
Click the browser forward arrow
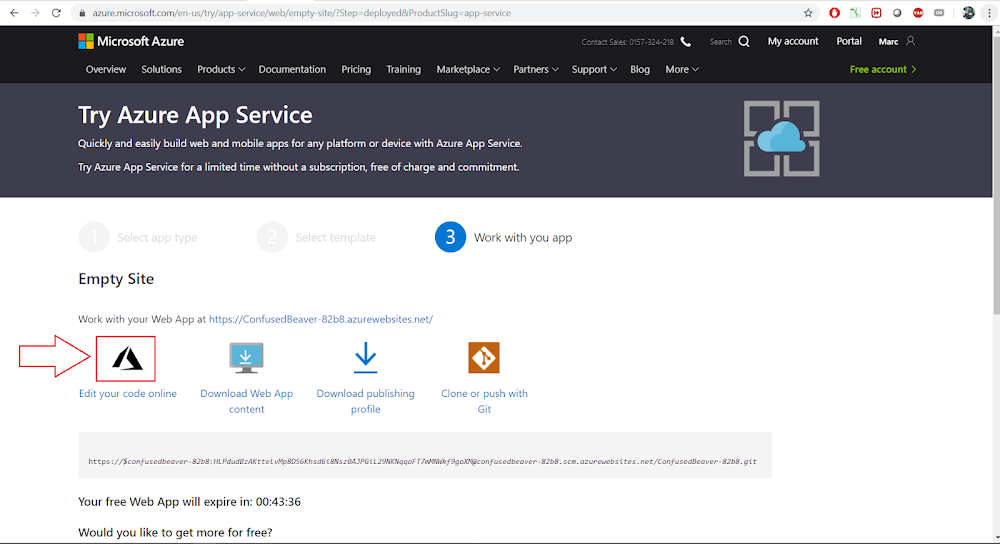click(35, 13)
